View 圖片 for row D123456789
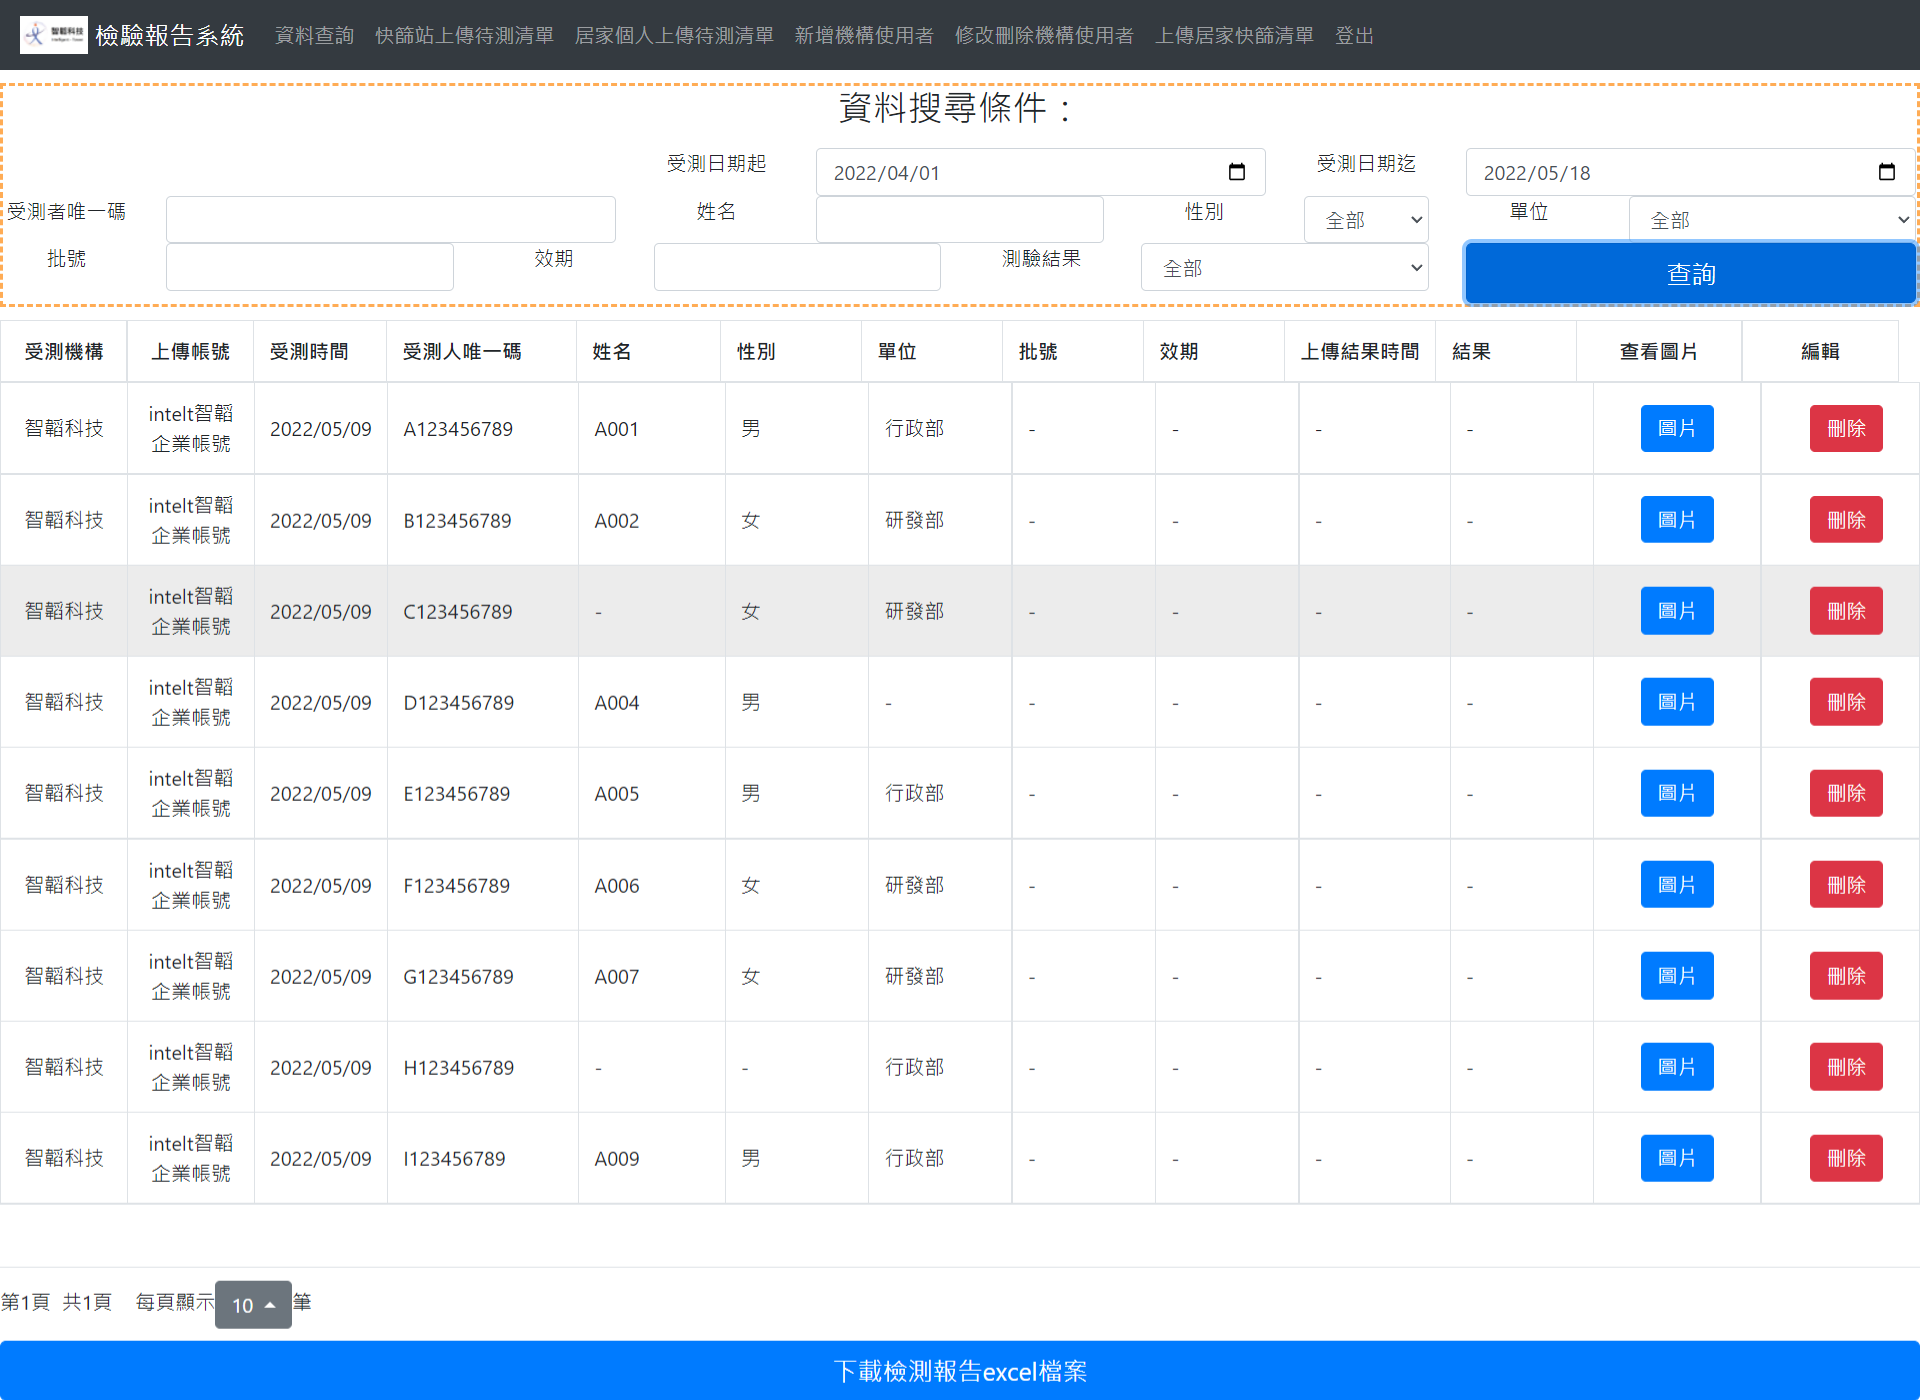This screenshot has height=1400, width=1920. point(1677,702)
